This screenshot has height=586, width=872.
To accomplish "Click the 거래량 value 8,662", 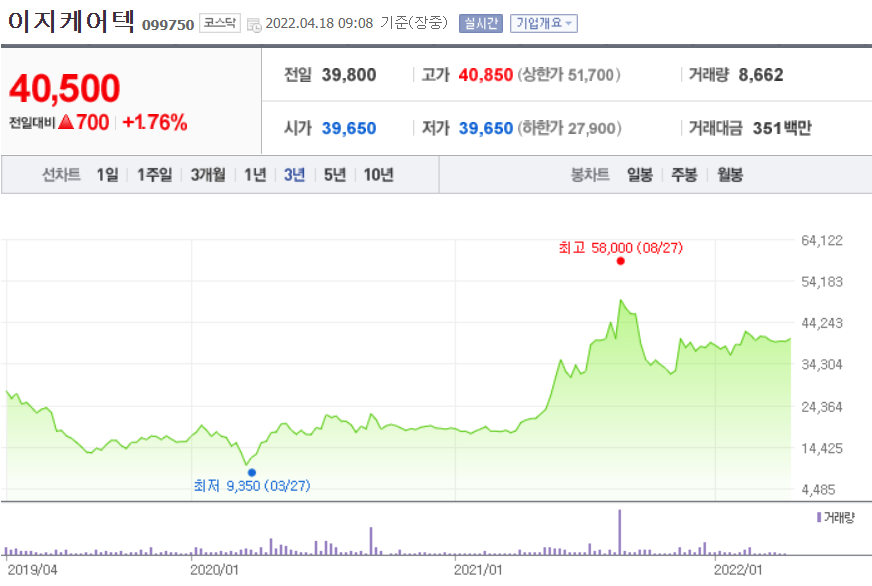I will click(x=760, y=75).
